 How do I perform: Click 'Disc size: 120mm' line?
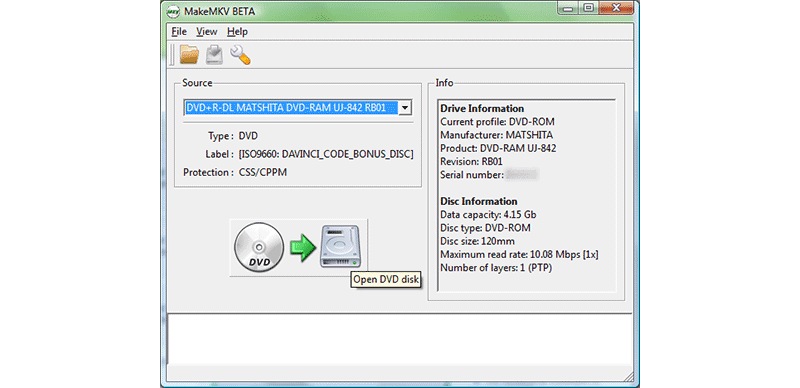tap(478, 241)
